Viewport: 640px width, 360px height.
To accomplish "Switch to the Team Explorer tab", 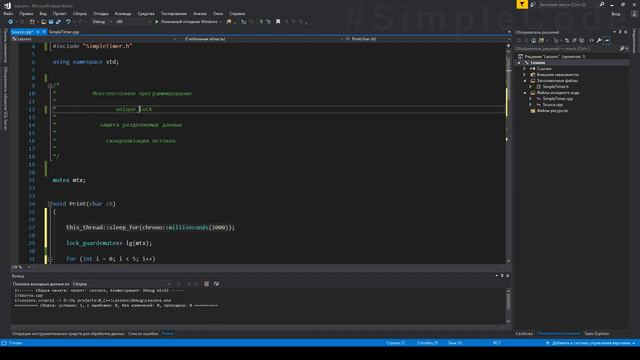I will tap(596, 333).
